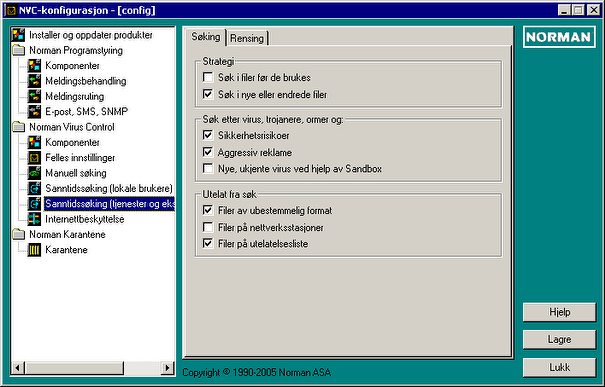Click the icon beside Installer og oppdater produkter
The width and height of the screenshot is (605, 387).
(x=18, y=35)
